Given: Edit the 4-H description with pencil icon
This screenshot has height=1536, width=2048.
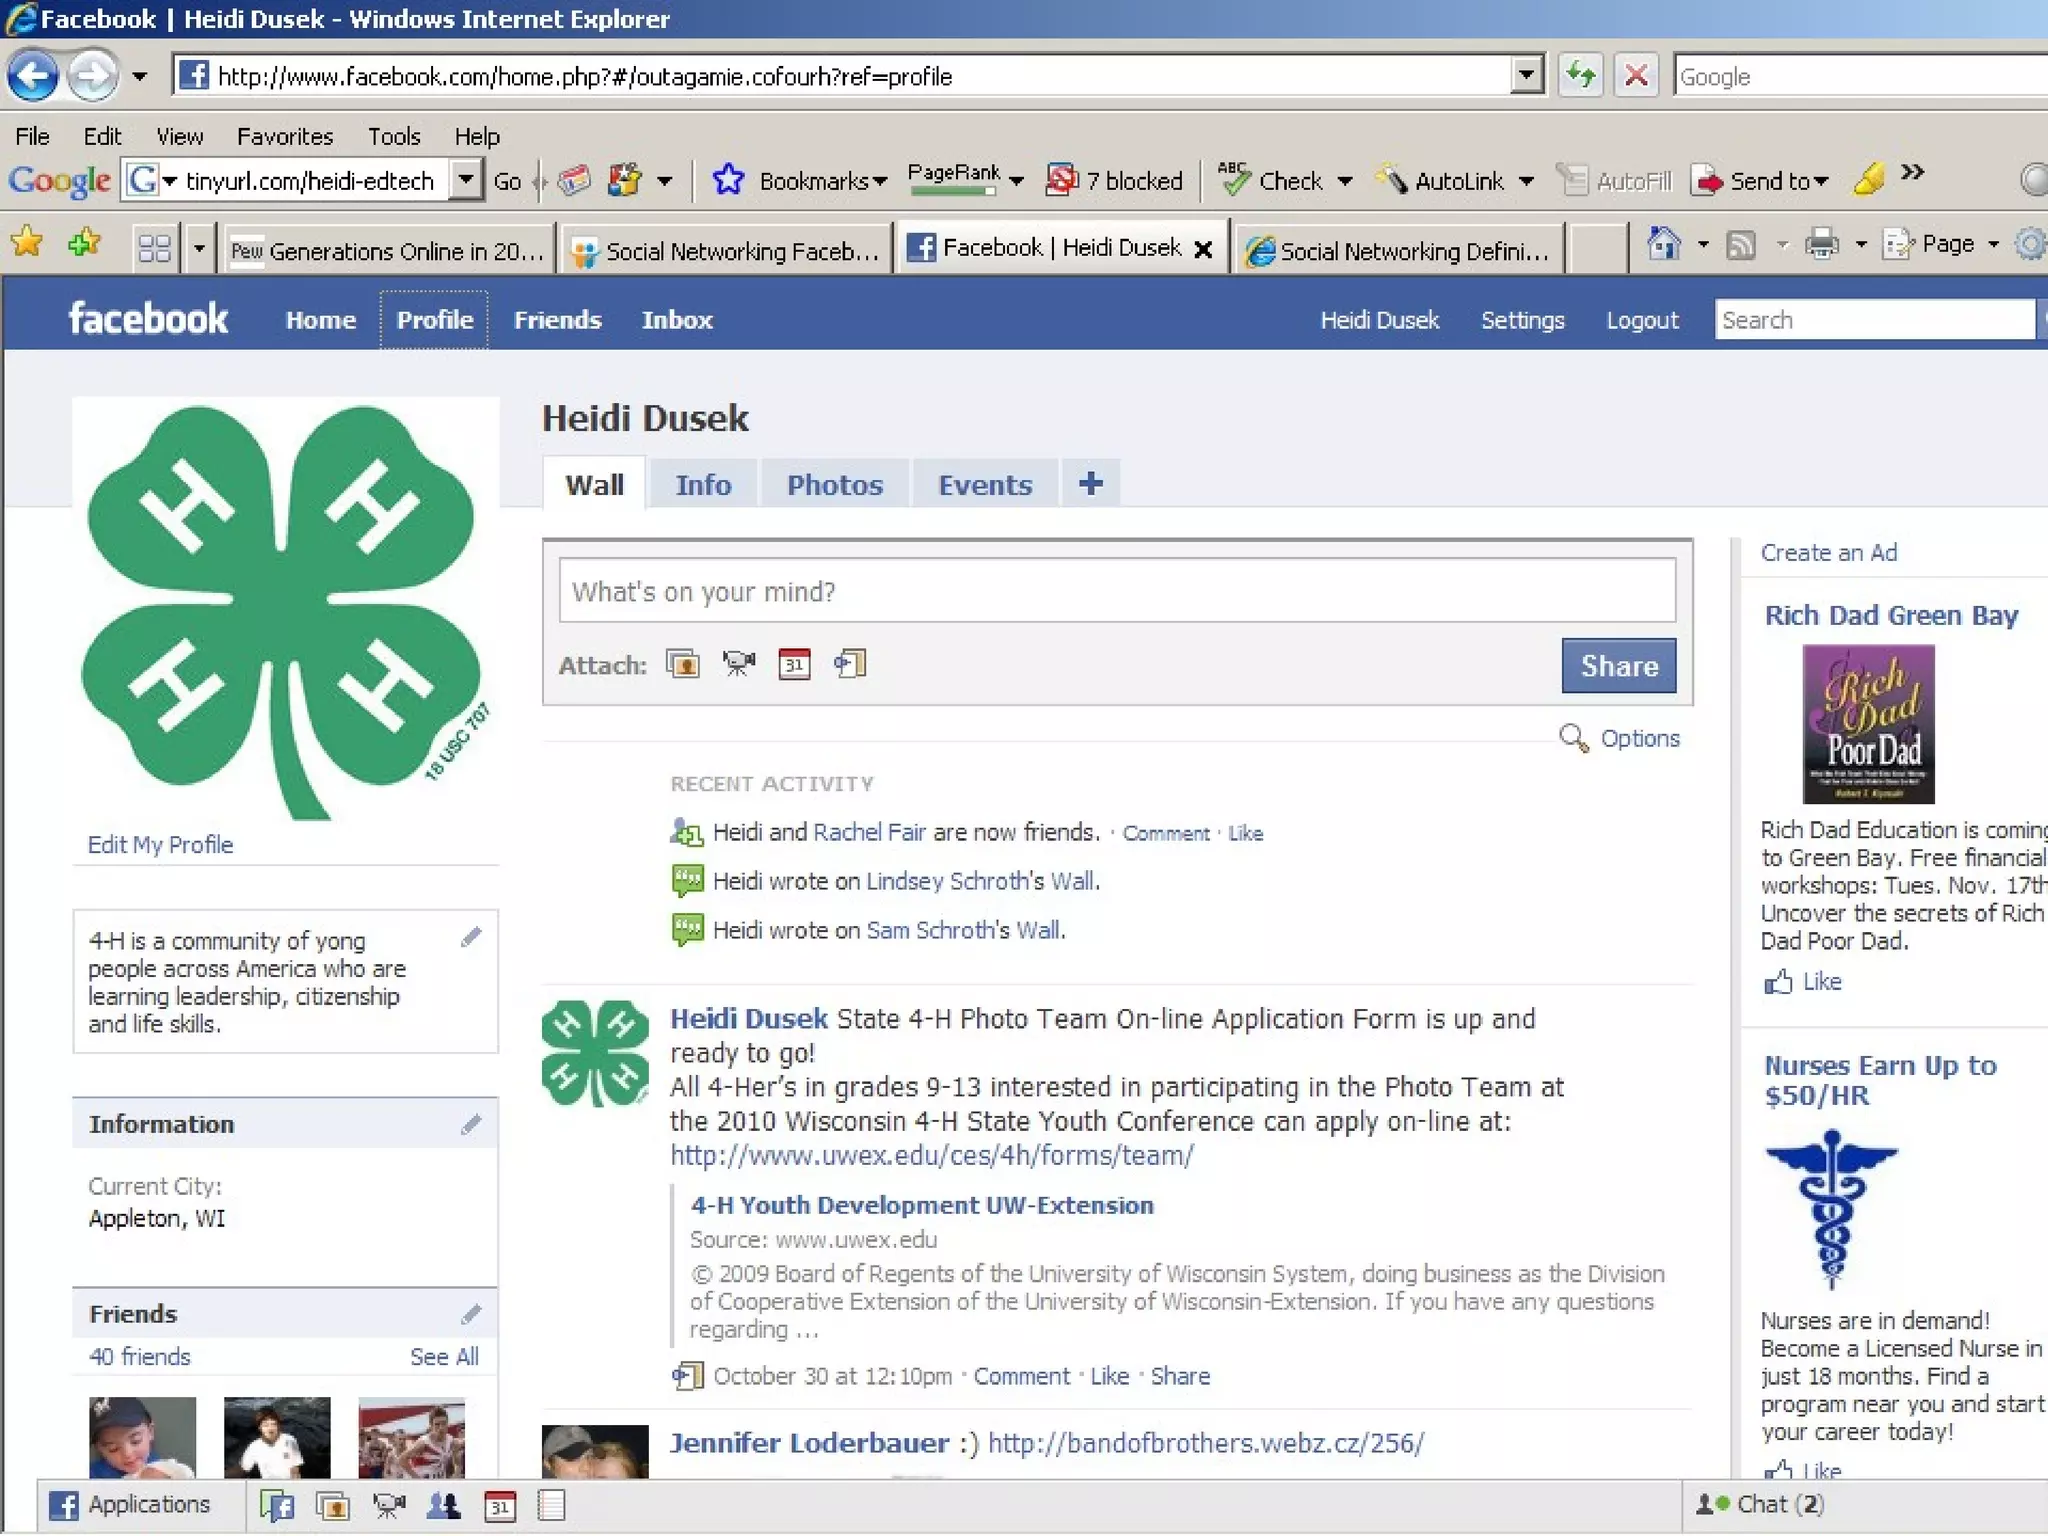Looking at the screenshot, I should [x=471, y=938].
